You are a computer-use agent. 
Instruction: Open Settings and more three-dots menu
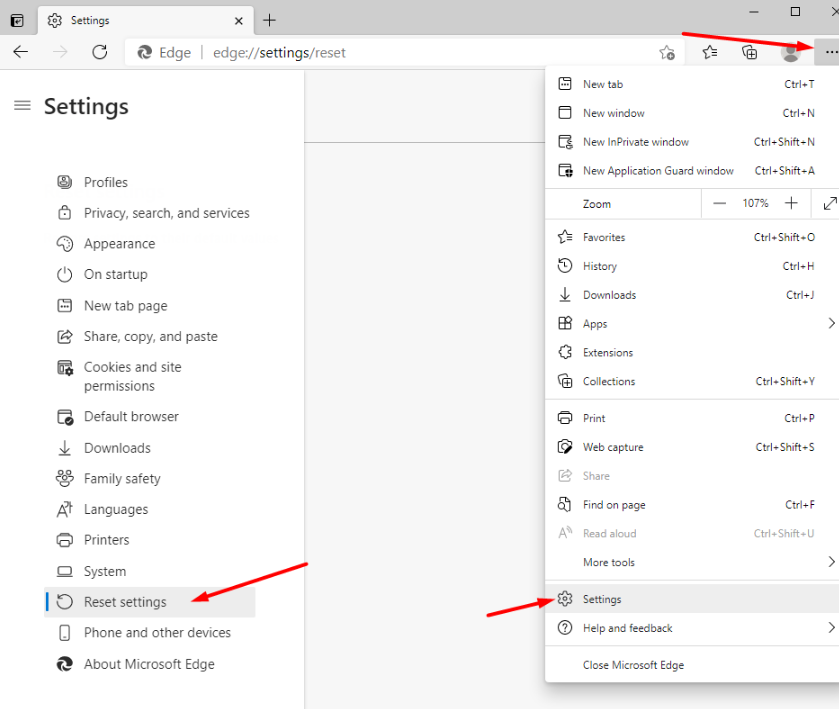point(827,52)
